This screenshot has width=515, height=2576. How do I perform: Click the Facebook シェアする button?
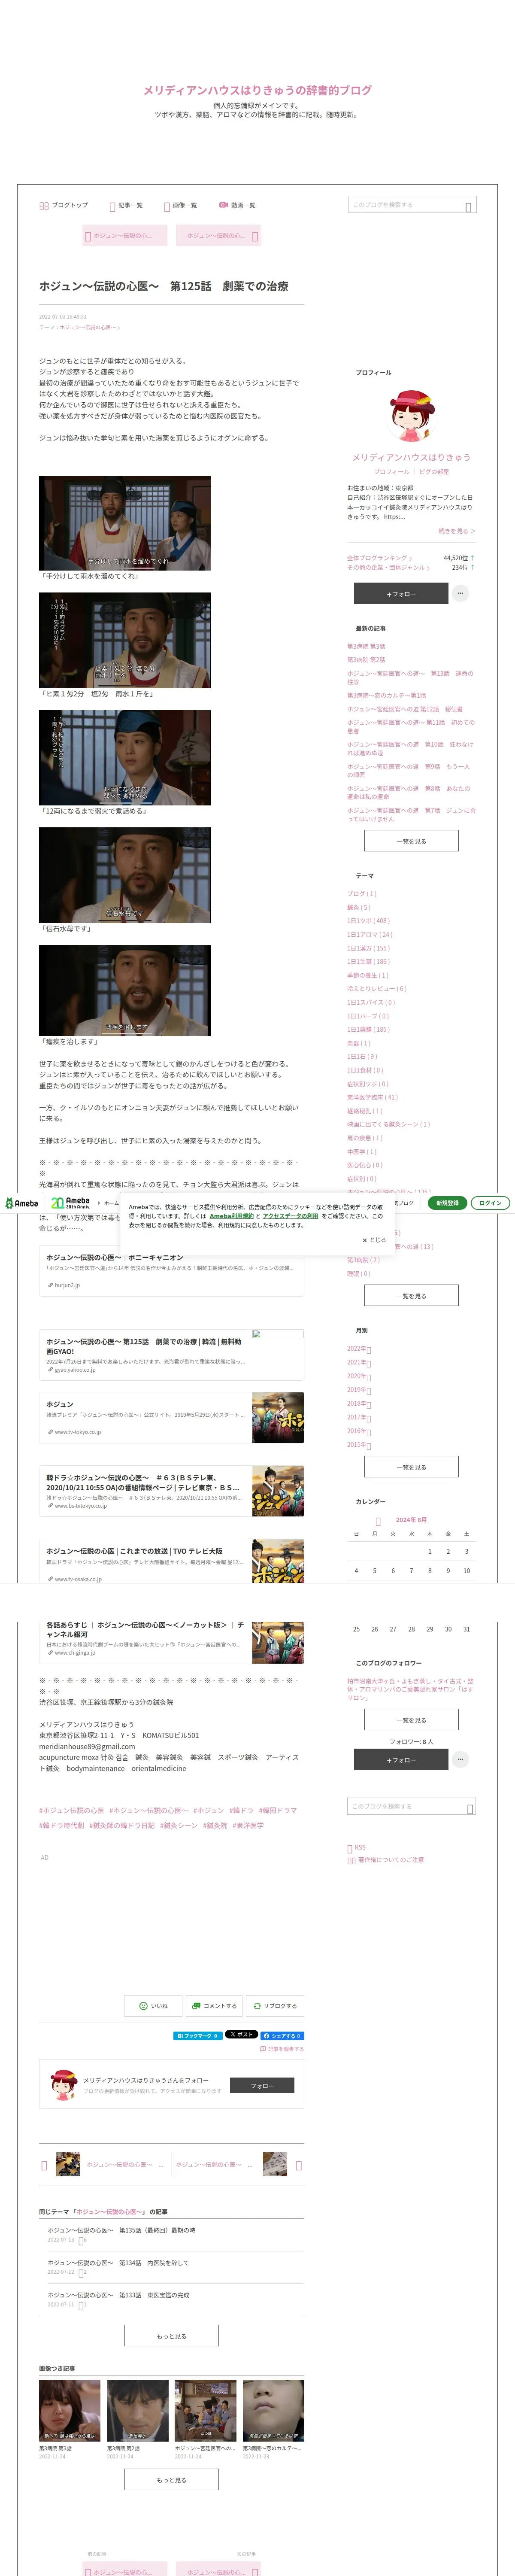(282, 2035)
